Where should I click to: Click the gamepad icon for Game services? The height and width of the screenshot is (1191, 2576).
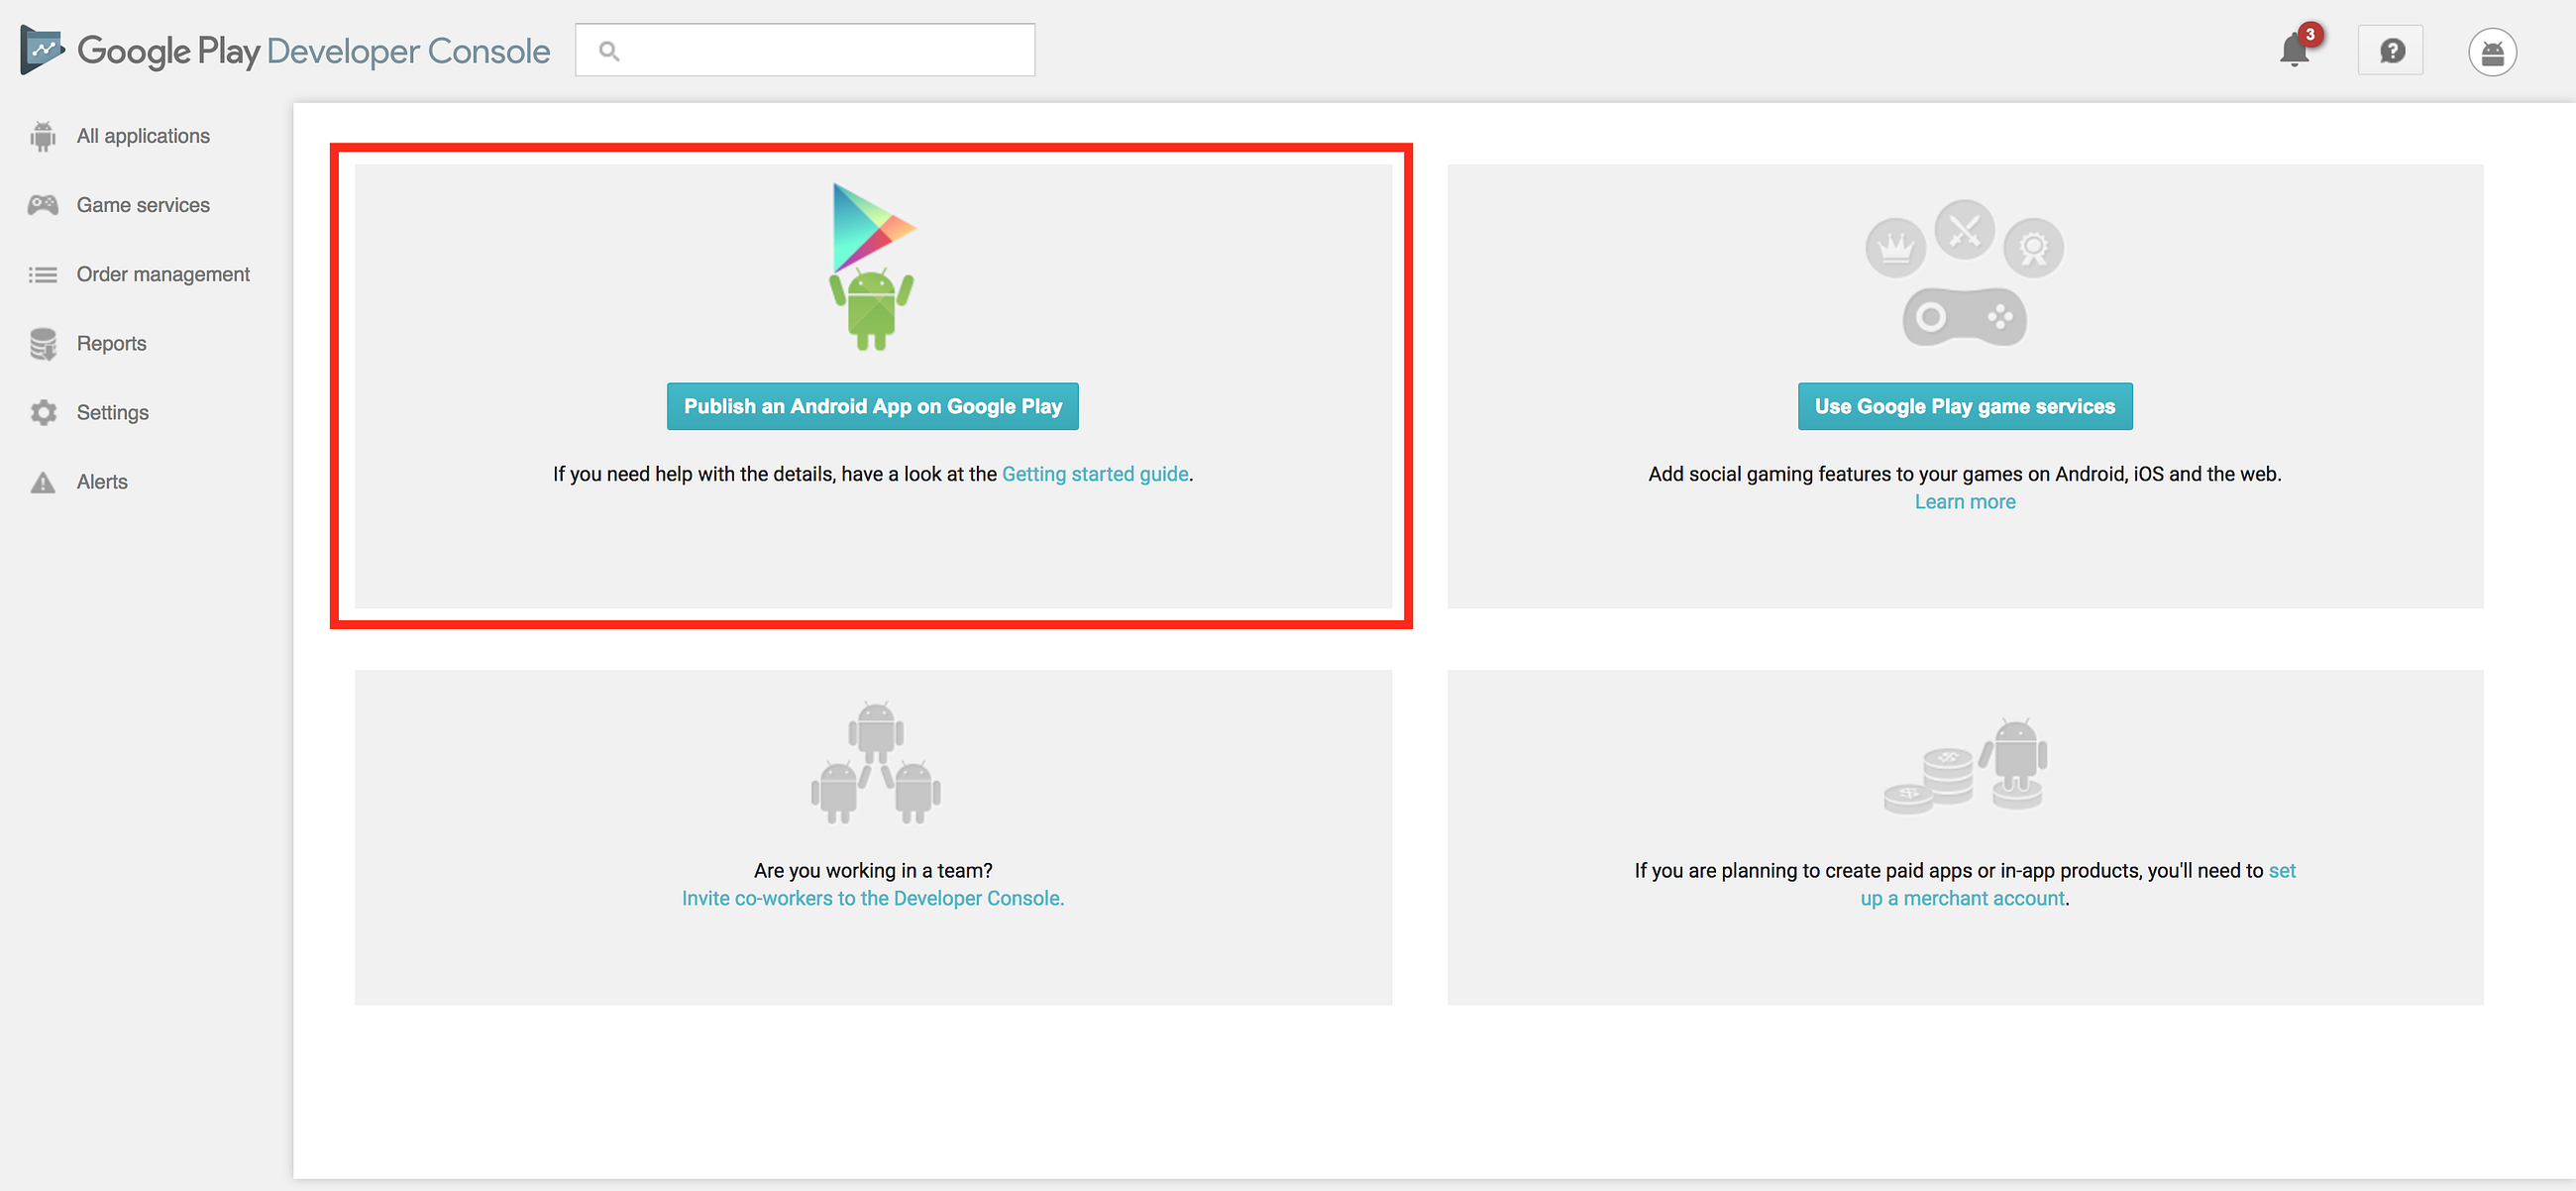click(43, 205)
